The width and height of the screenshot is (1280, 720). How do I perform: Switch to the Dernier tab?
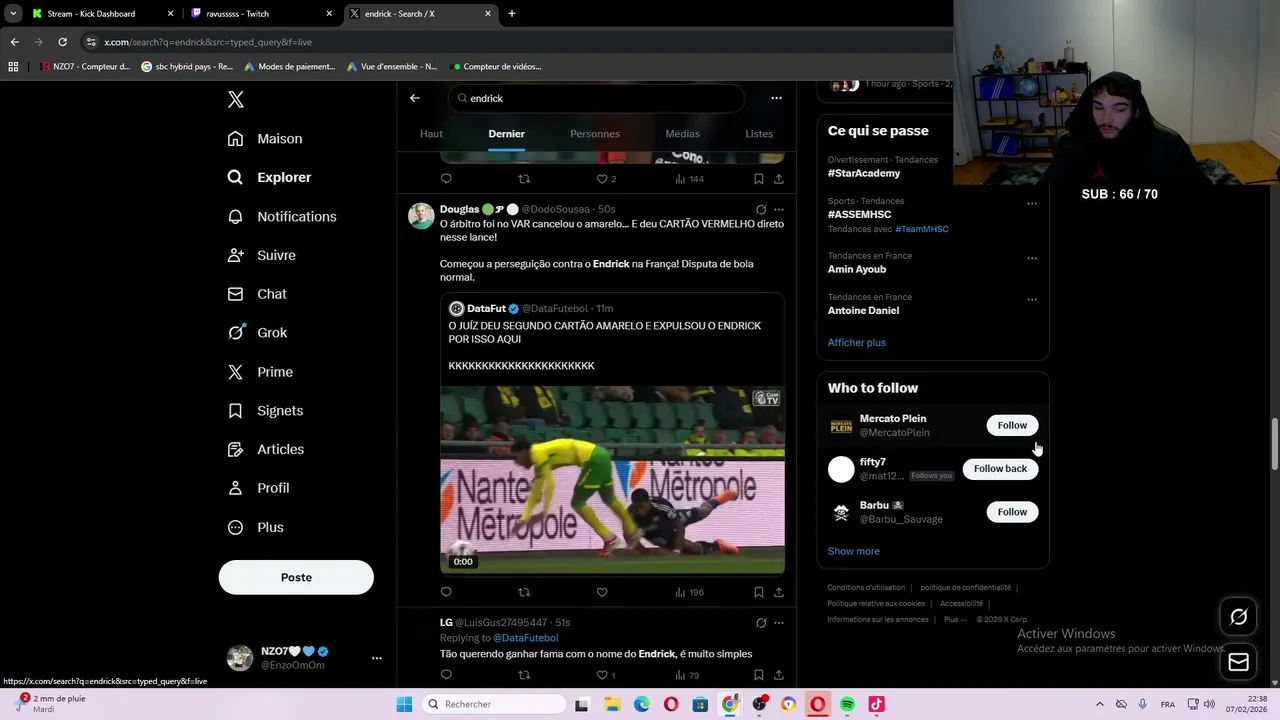coord(506,134)
